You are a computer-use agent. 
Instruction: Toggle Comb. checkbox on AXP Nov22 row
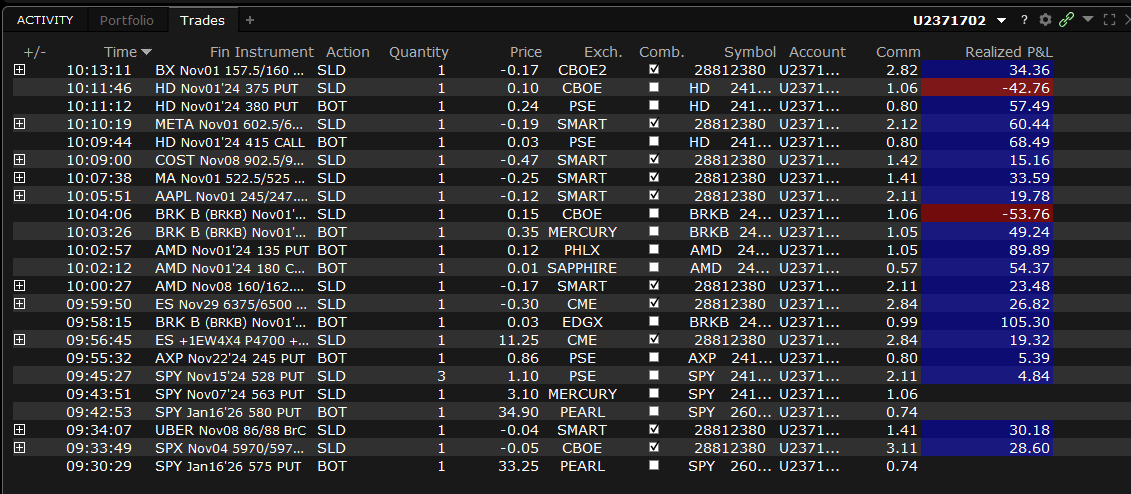(654, 358)
